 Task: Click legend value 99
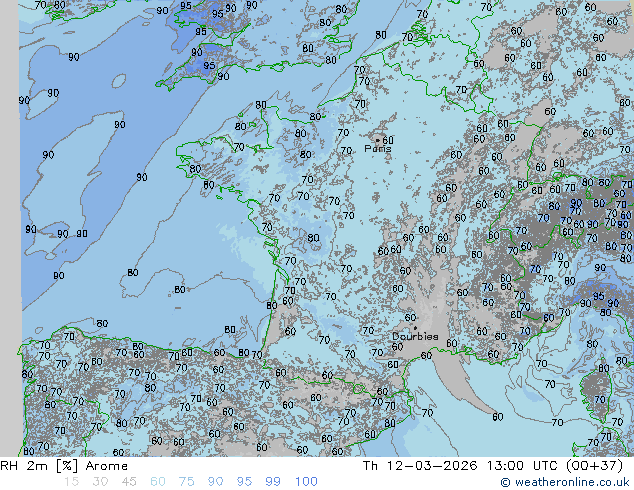tap(273, 482)
